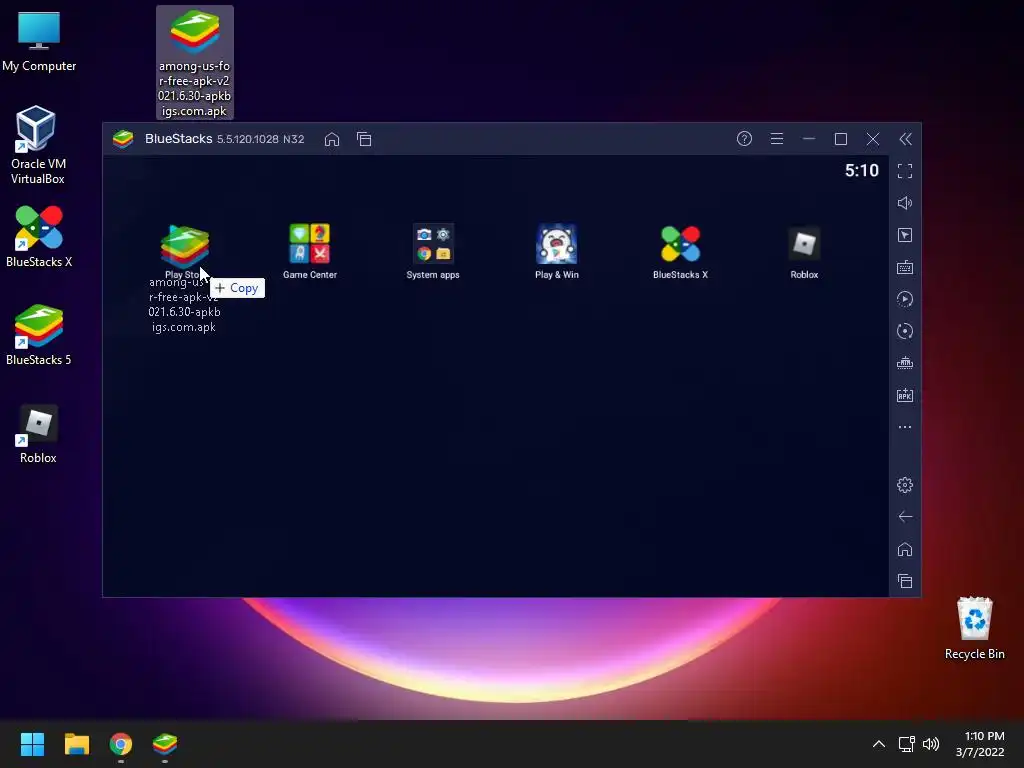Select BlueStacks 5 desktop shortcut

(39, 334)
